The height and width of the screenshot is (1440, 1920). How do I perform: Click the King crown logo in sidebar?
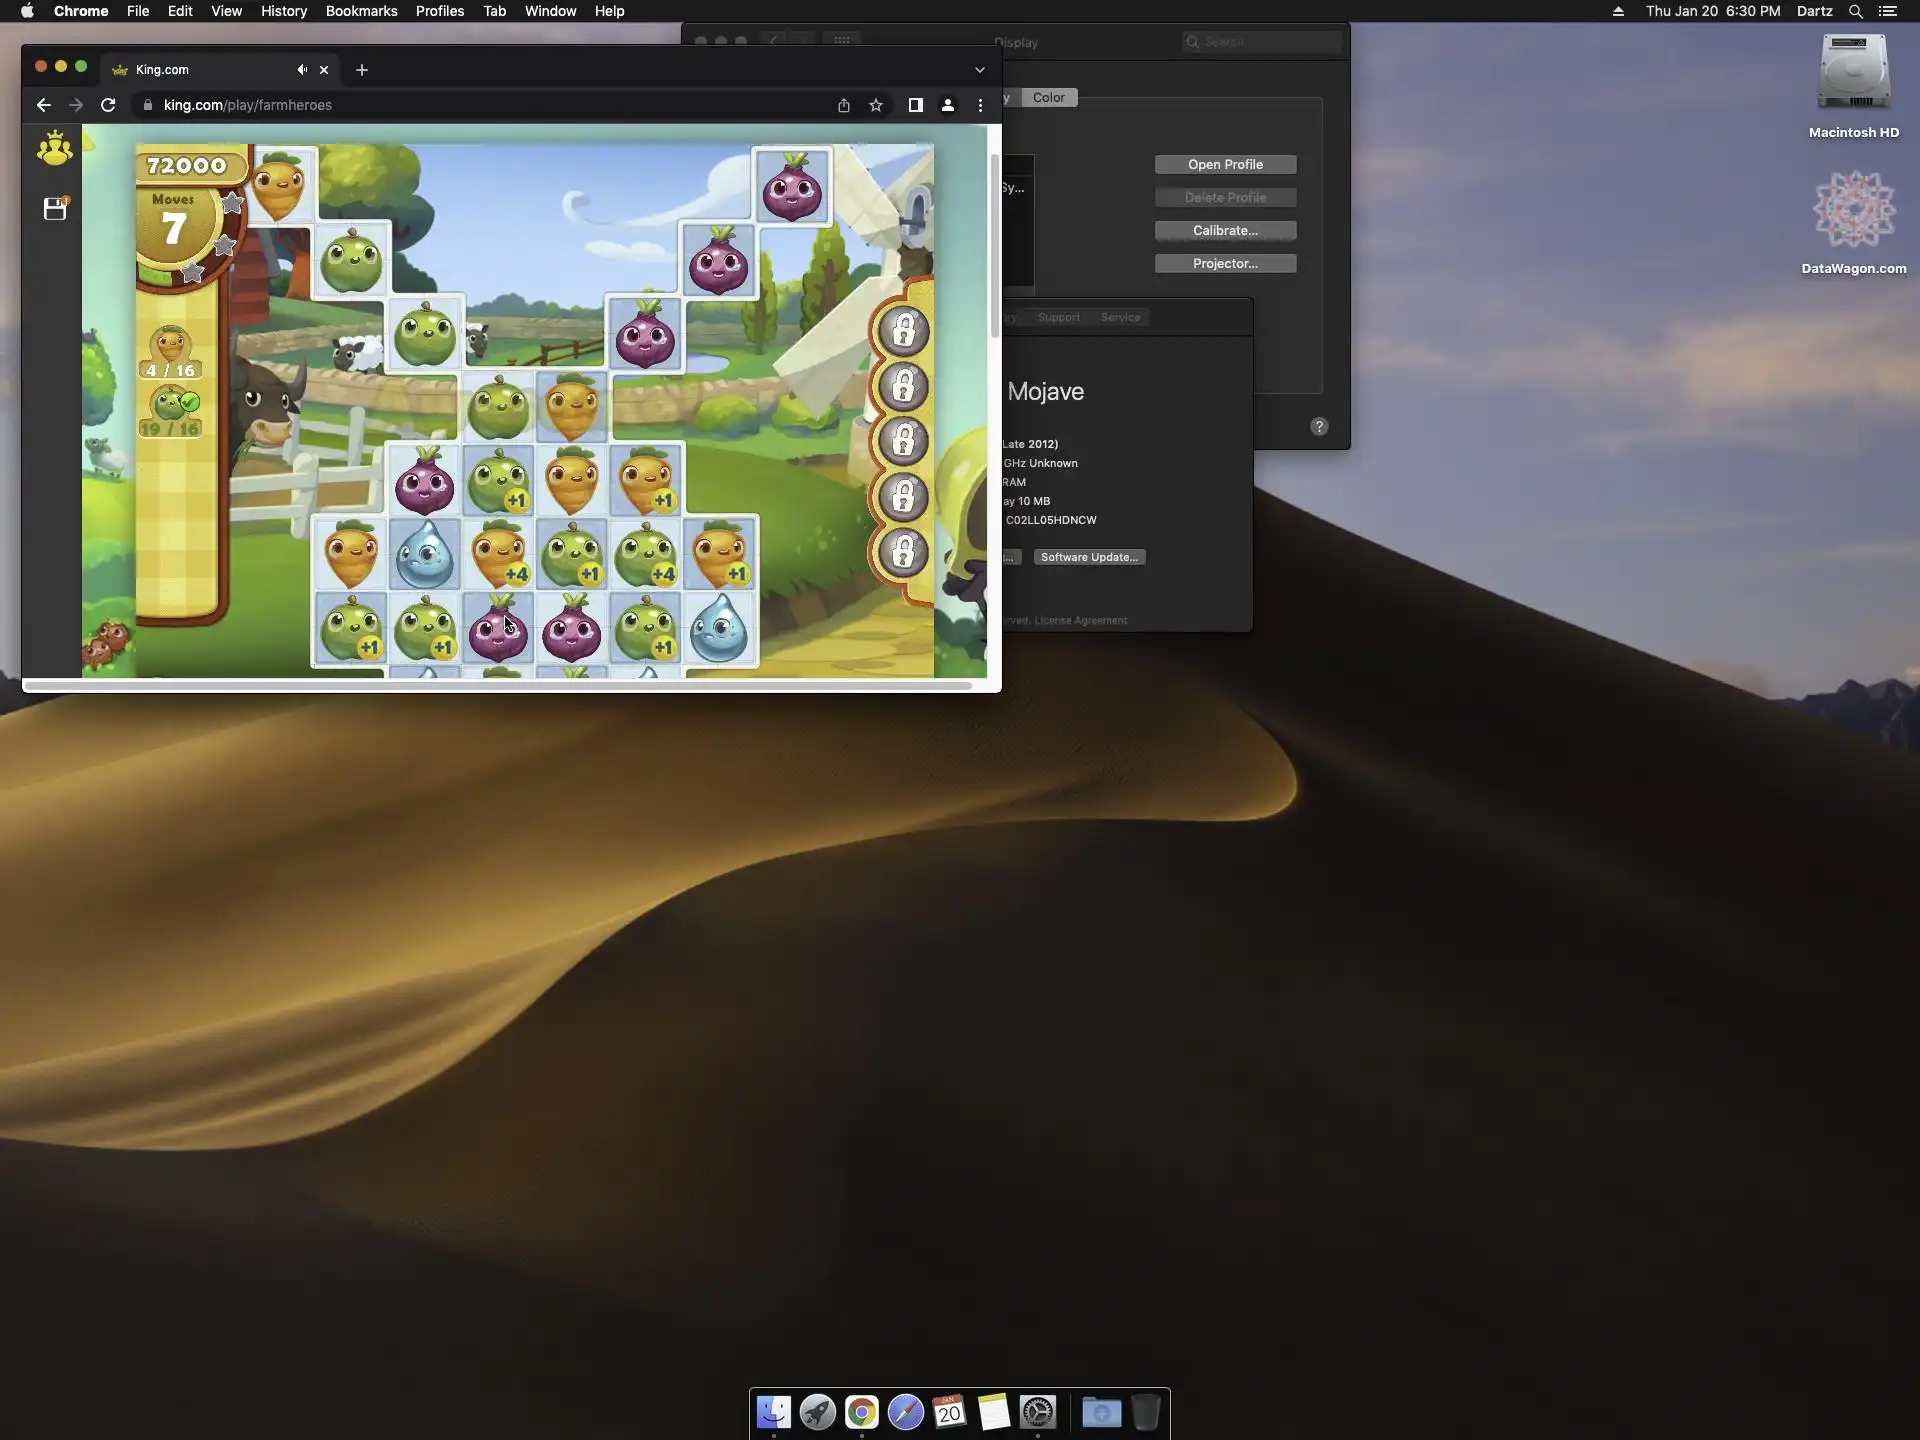click(54, 149)
